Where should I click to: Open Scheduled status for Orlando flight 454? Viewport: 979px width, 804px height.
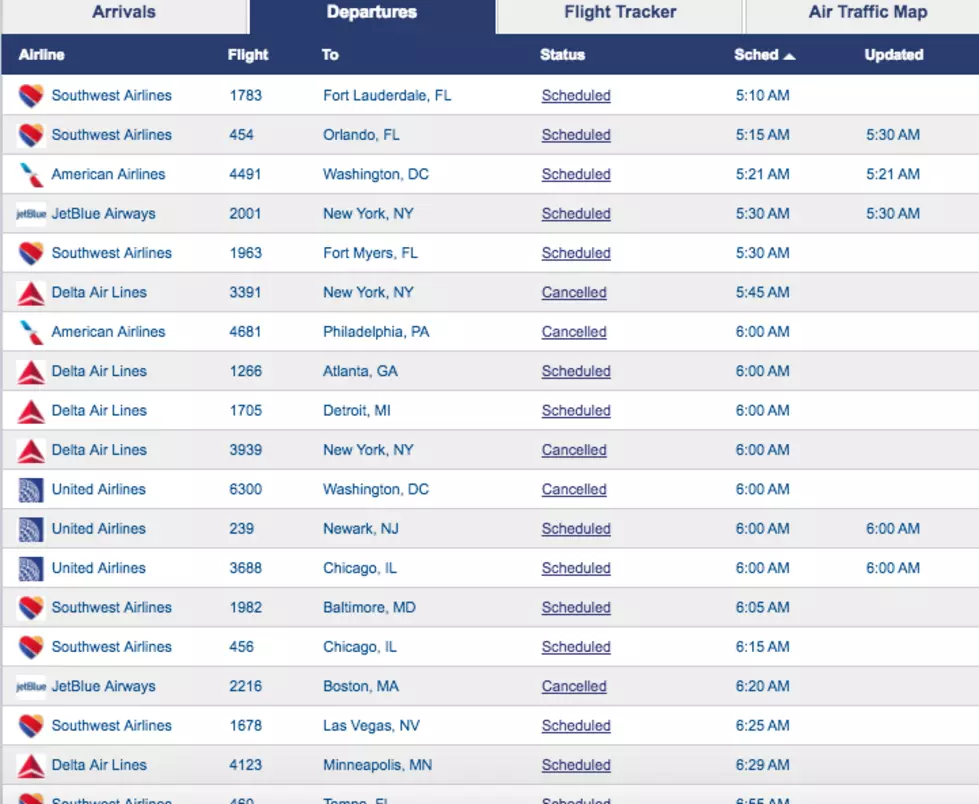[x=576, y=135]
